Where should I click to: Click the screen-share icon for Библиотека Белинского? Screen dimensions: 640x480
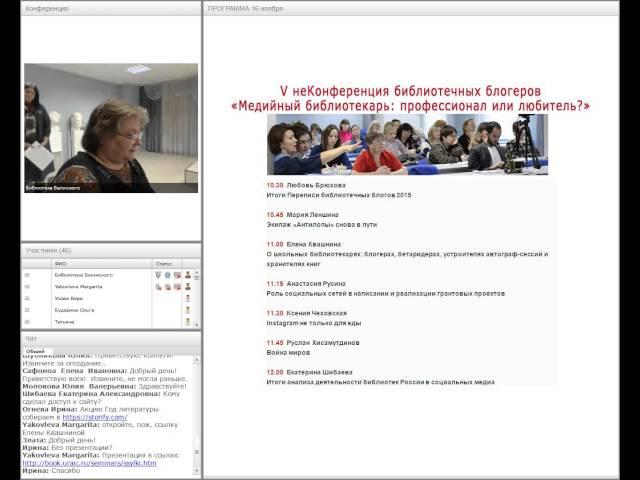pos(177,274)
